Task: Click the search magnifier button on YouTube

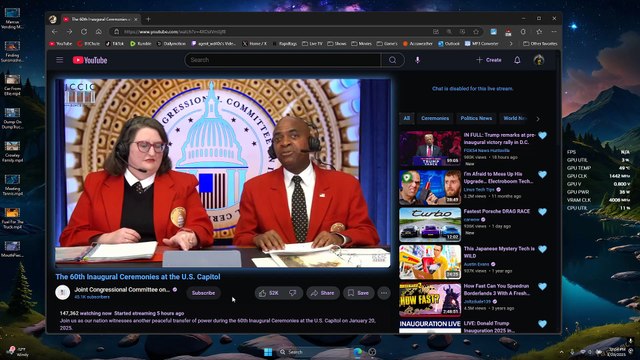Action: click(x=392, y=60)
